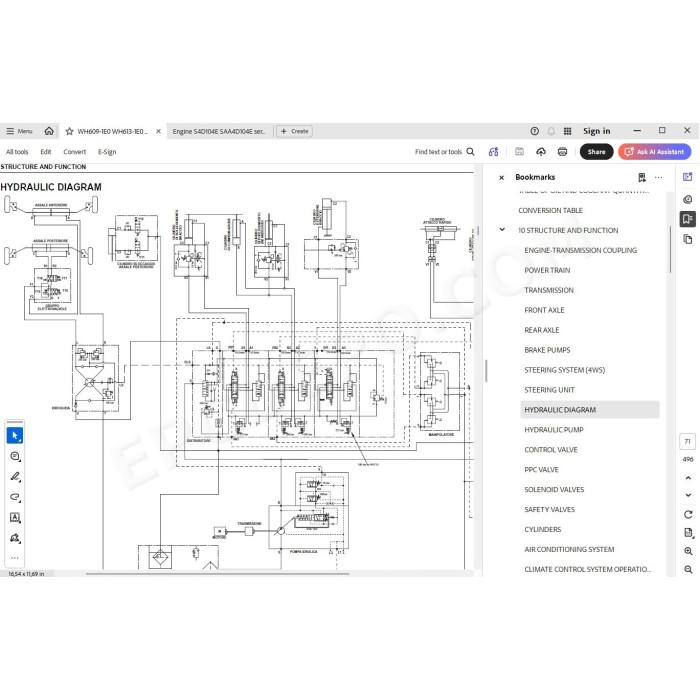Open POWER TRAIN bookmark
The width and height of the screenshot is (700, 700).
(x=547, y=270)
